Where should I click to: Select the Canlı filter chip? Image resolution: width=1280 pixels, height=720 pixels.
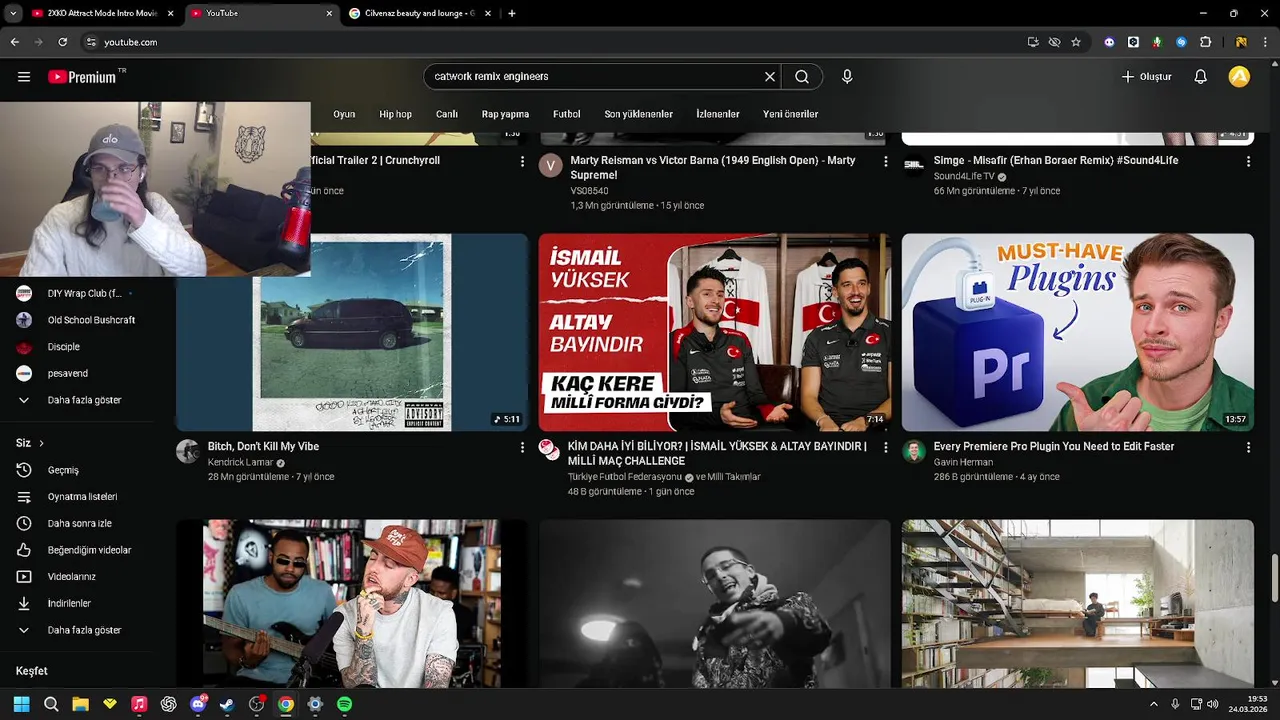447,114
